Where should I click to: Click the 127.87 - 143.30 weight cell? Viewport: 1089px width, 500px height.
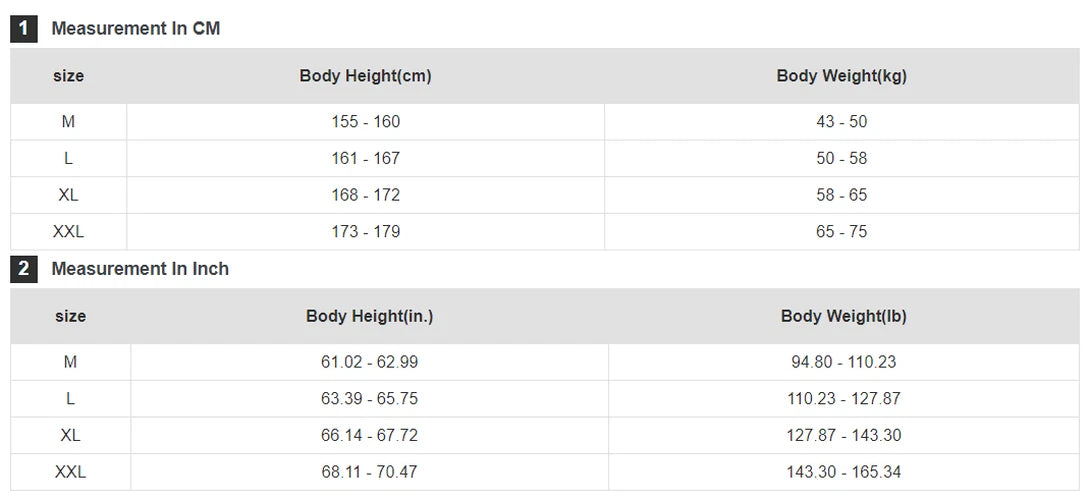coord(843,436)
